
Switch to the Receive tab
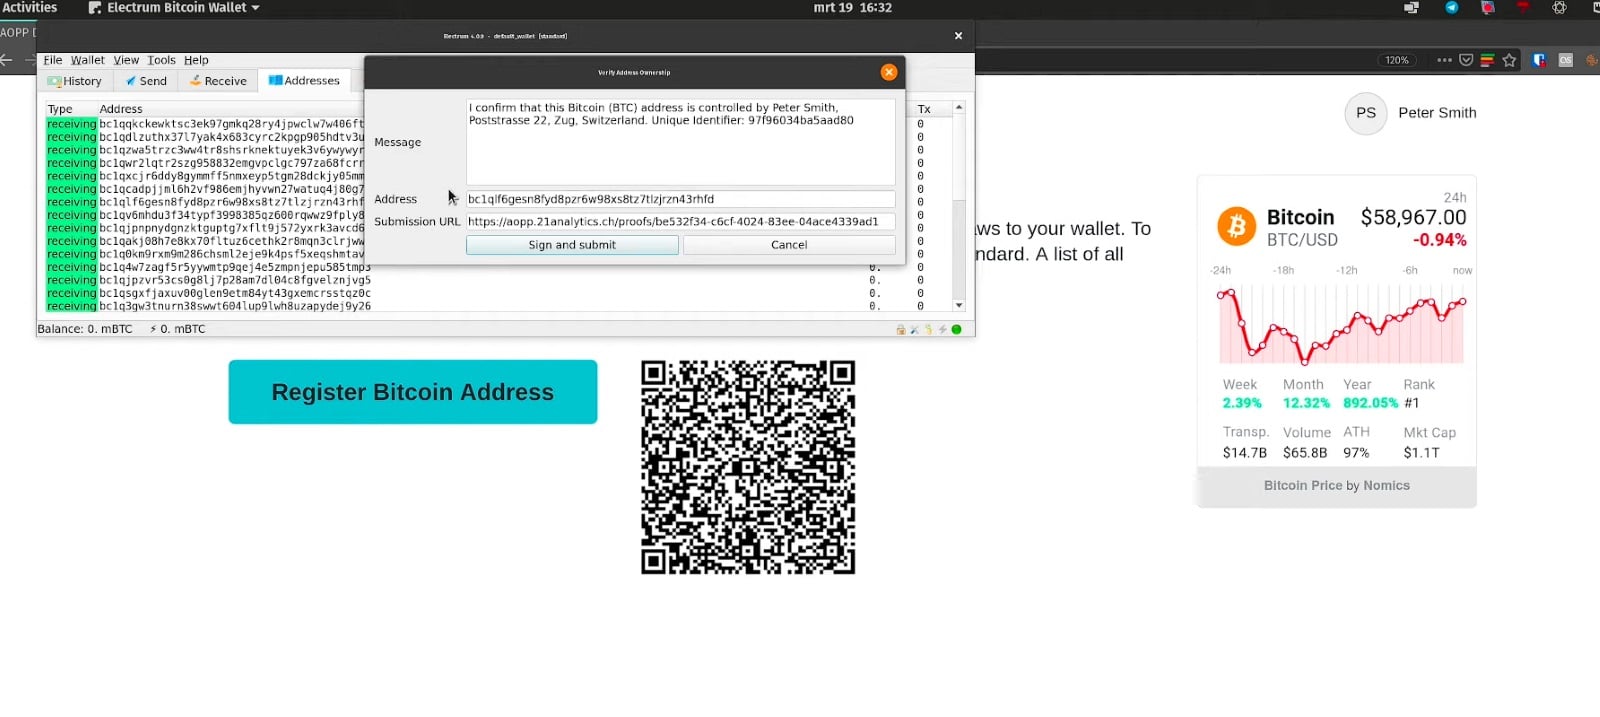pyautogui.click(x=218, y=81)
